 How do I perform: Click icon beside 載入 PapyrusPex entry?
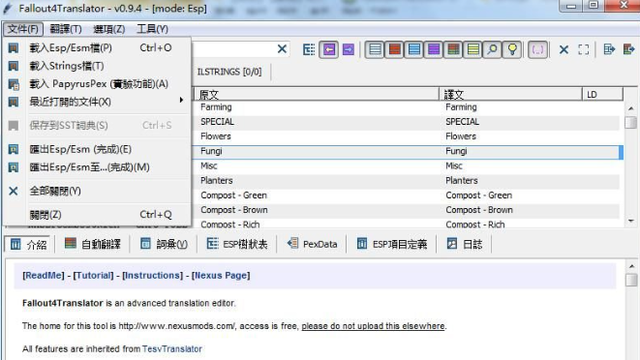click(13, 84)
